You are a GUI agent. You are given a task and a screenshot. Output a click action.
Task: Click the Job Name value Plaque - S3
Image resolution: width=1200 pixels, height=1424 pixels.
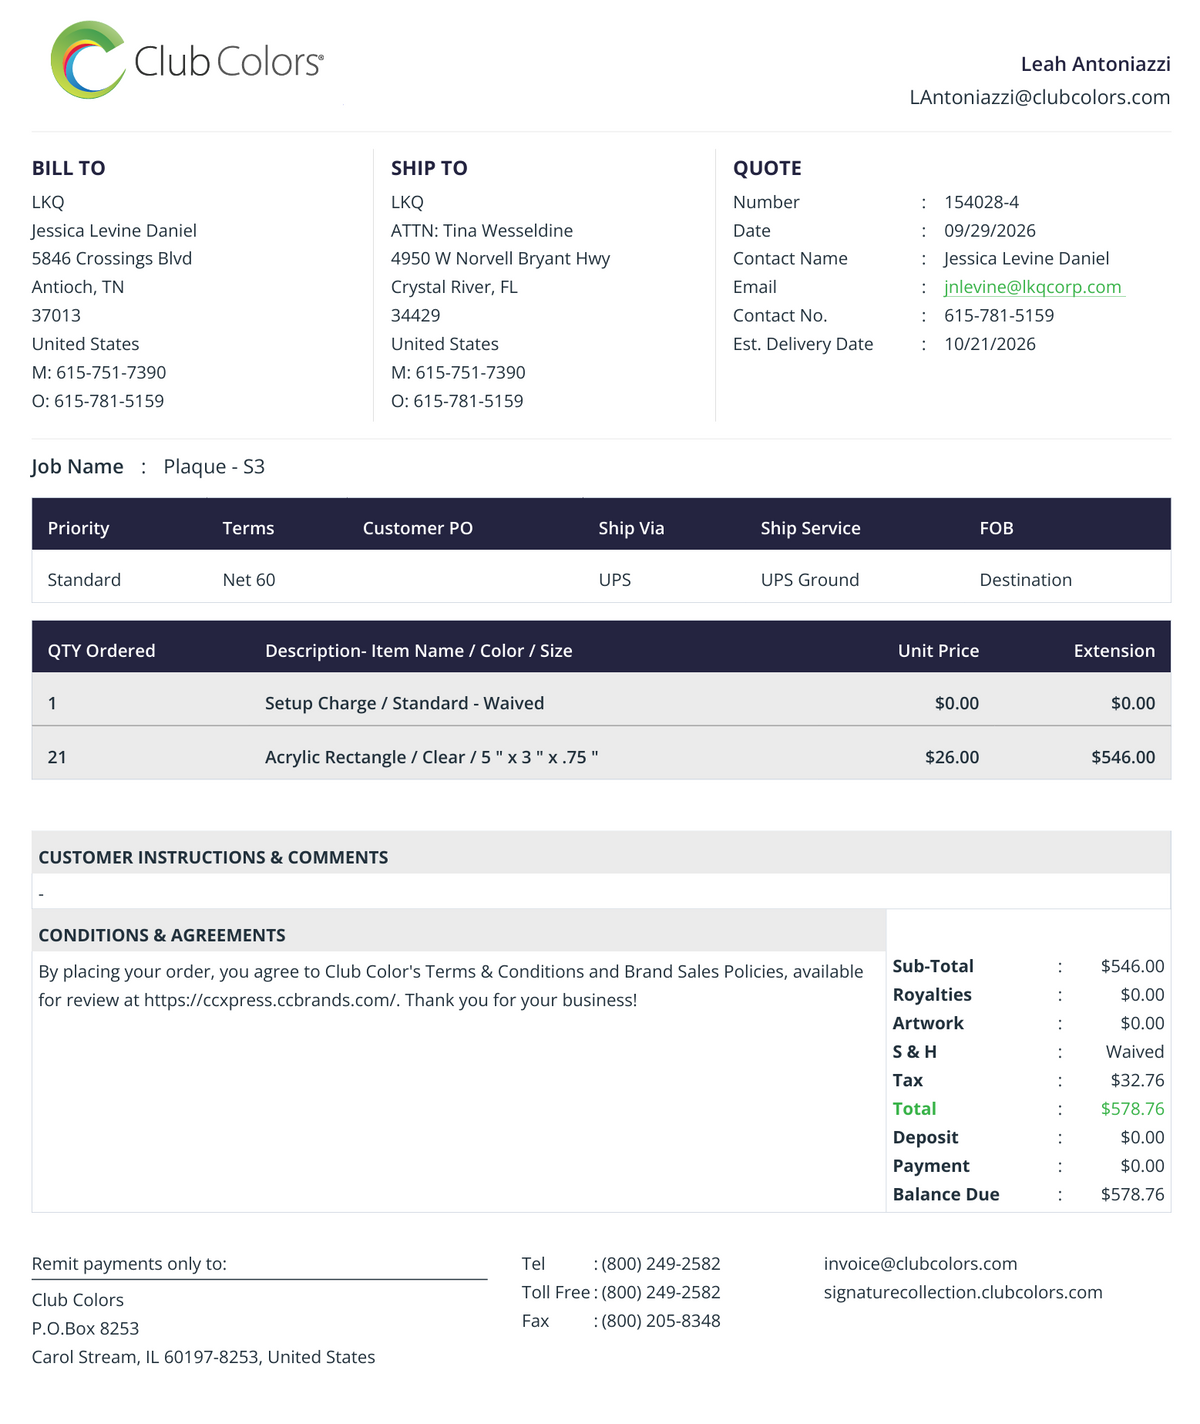click(214, 467)
